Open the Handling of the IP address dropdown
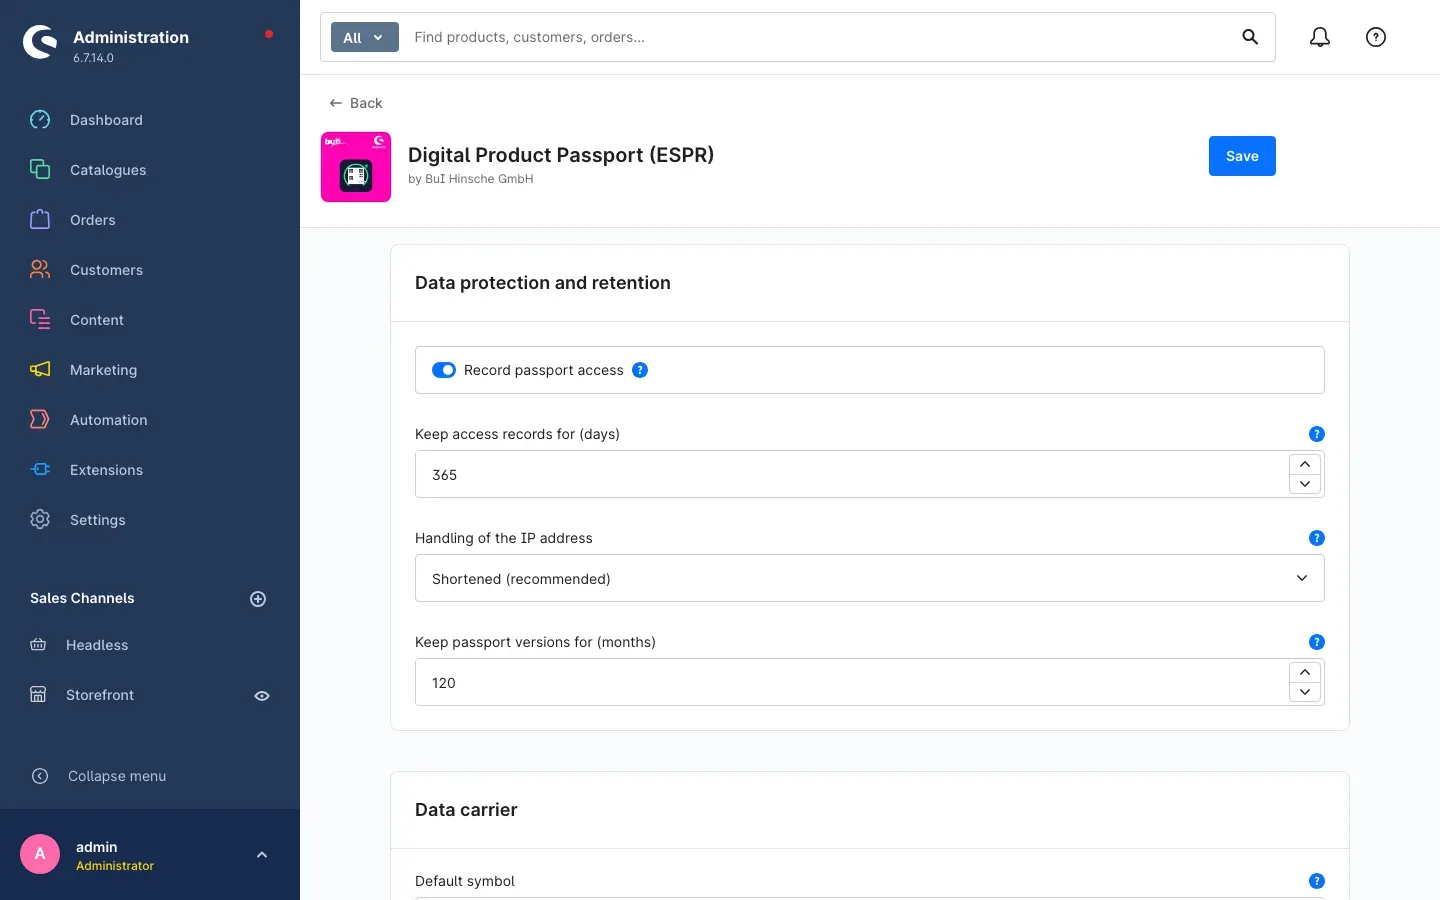The height and width of the screenshot is (900, 1440). click(870, 578)
